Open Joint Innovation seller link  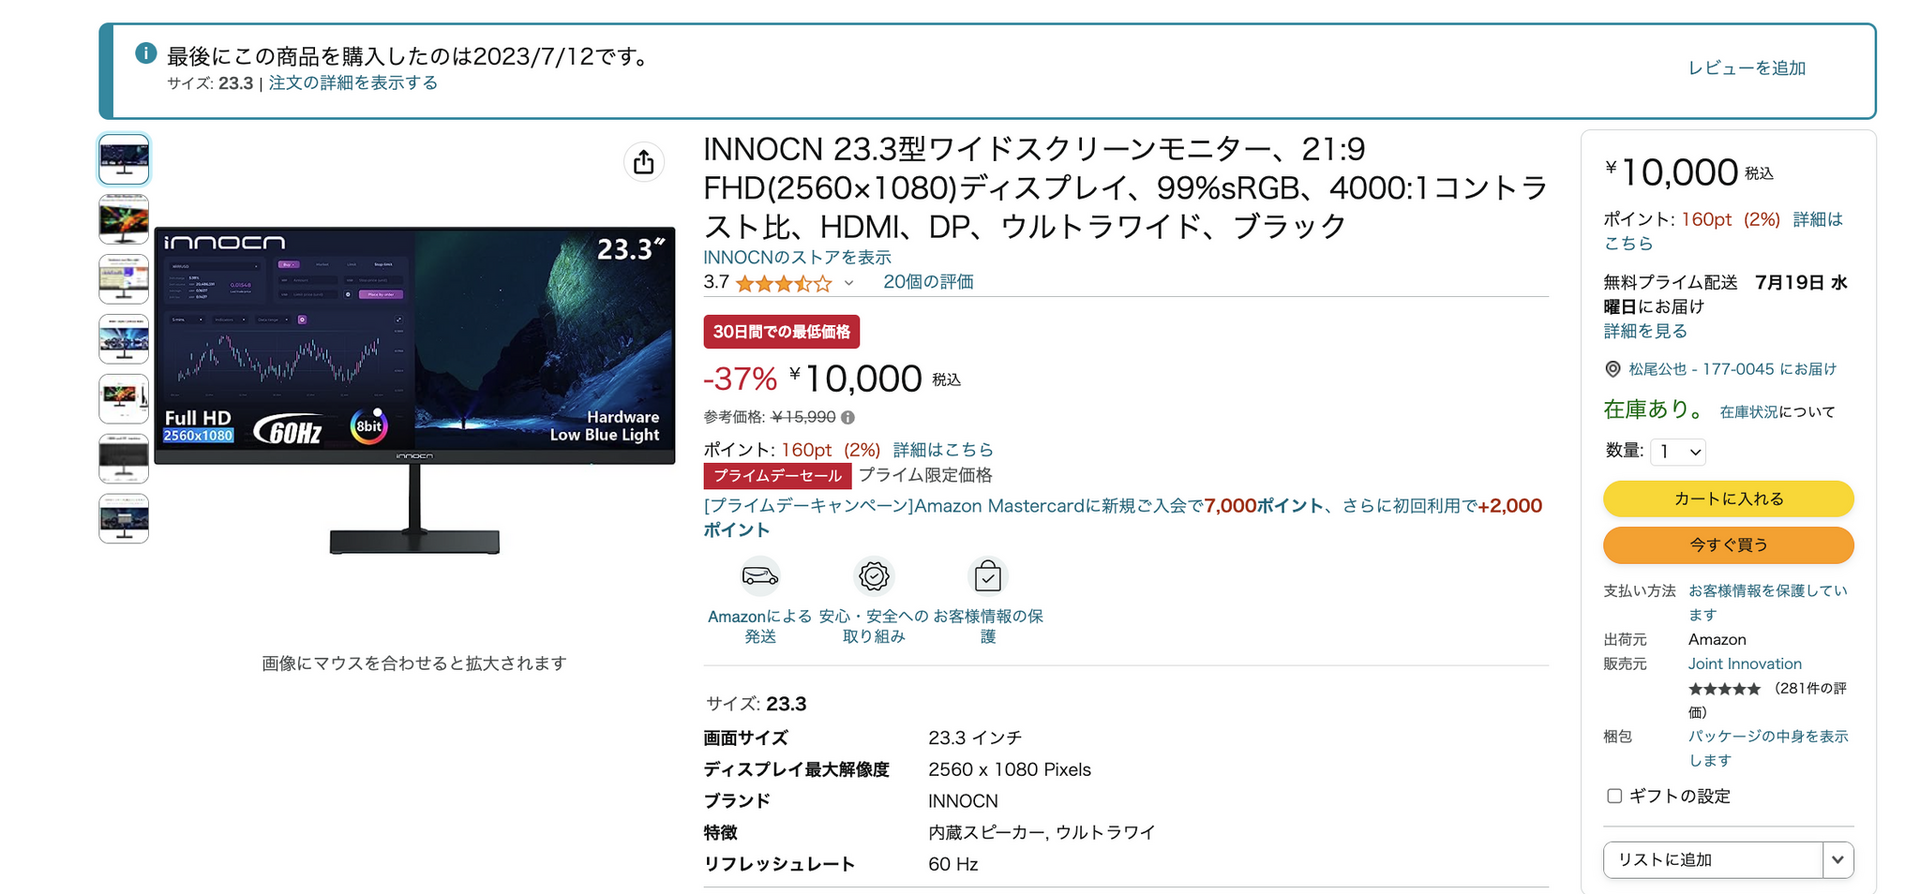pos(1745,664)
